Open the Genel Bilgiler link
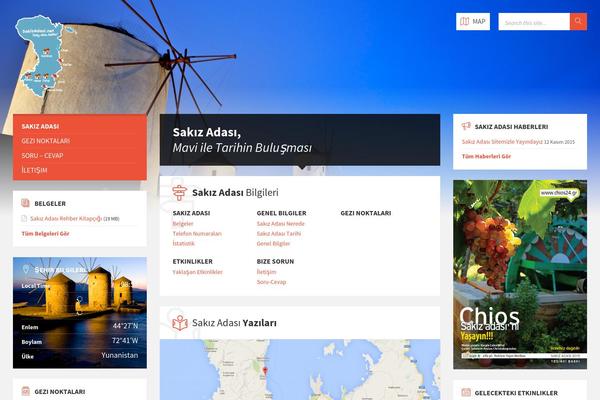The height and width of the screenshot is (400, 600). point(273,243)
